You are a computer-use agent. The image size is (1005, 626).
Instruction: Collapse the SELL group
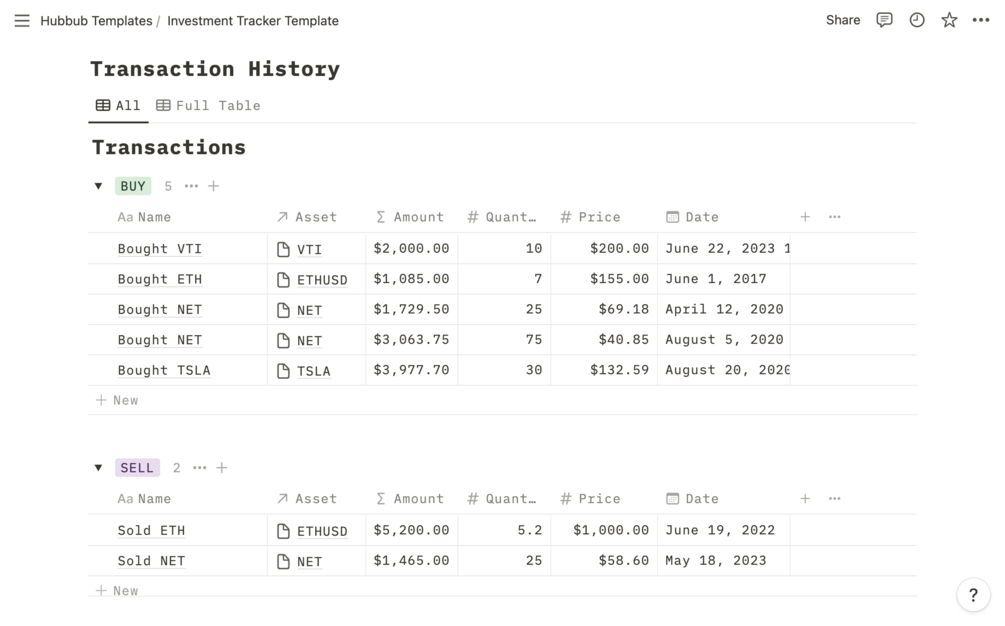98,468
